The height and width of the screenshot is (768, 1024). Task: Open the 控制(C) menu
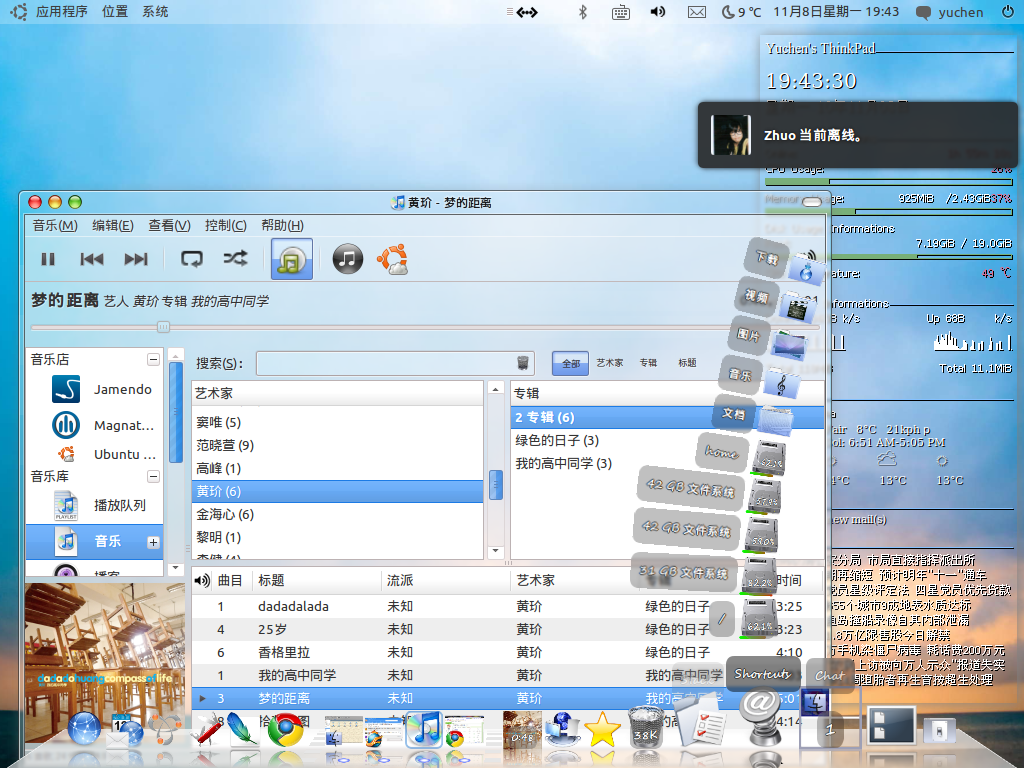click(225, 225)
